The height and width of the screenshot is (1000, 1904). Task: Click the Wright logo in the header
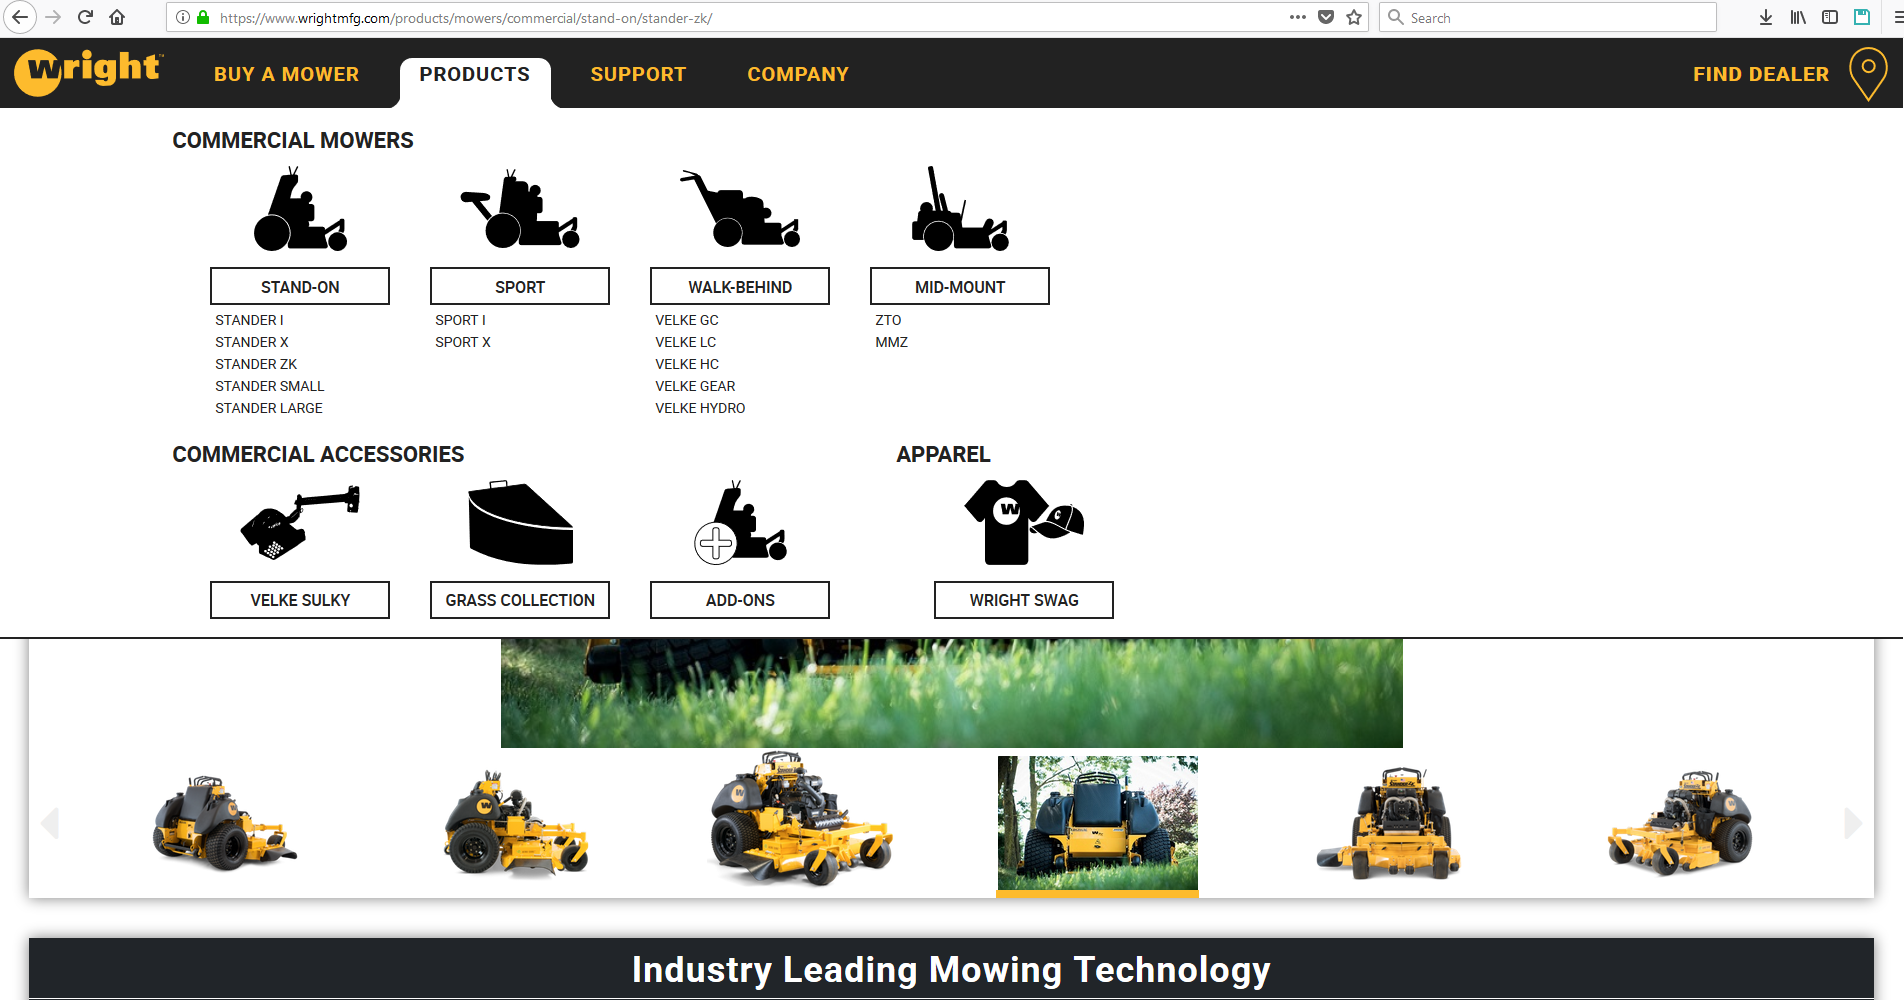pyautogui.click(x=88, y=72)
